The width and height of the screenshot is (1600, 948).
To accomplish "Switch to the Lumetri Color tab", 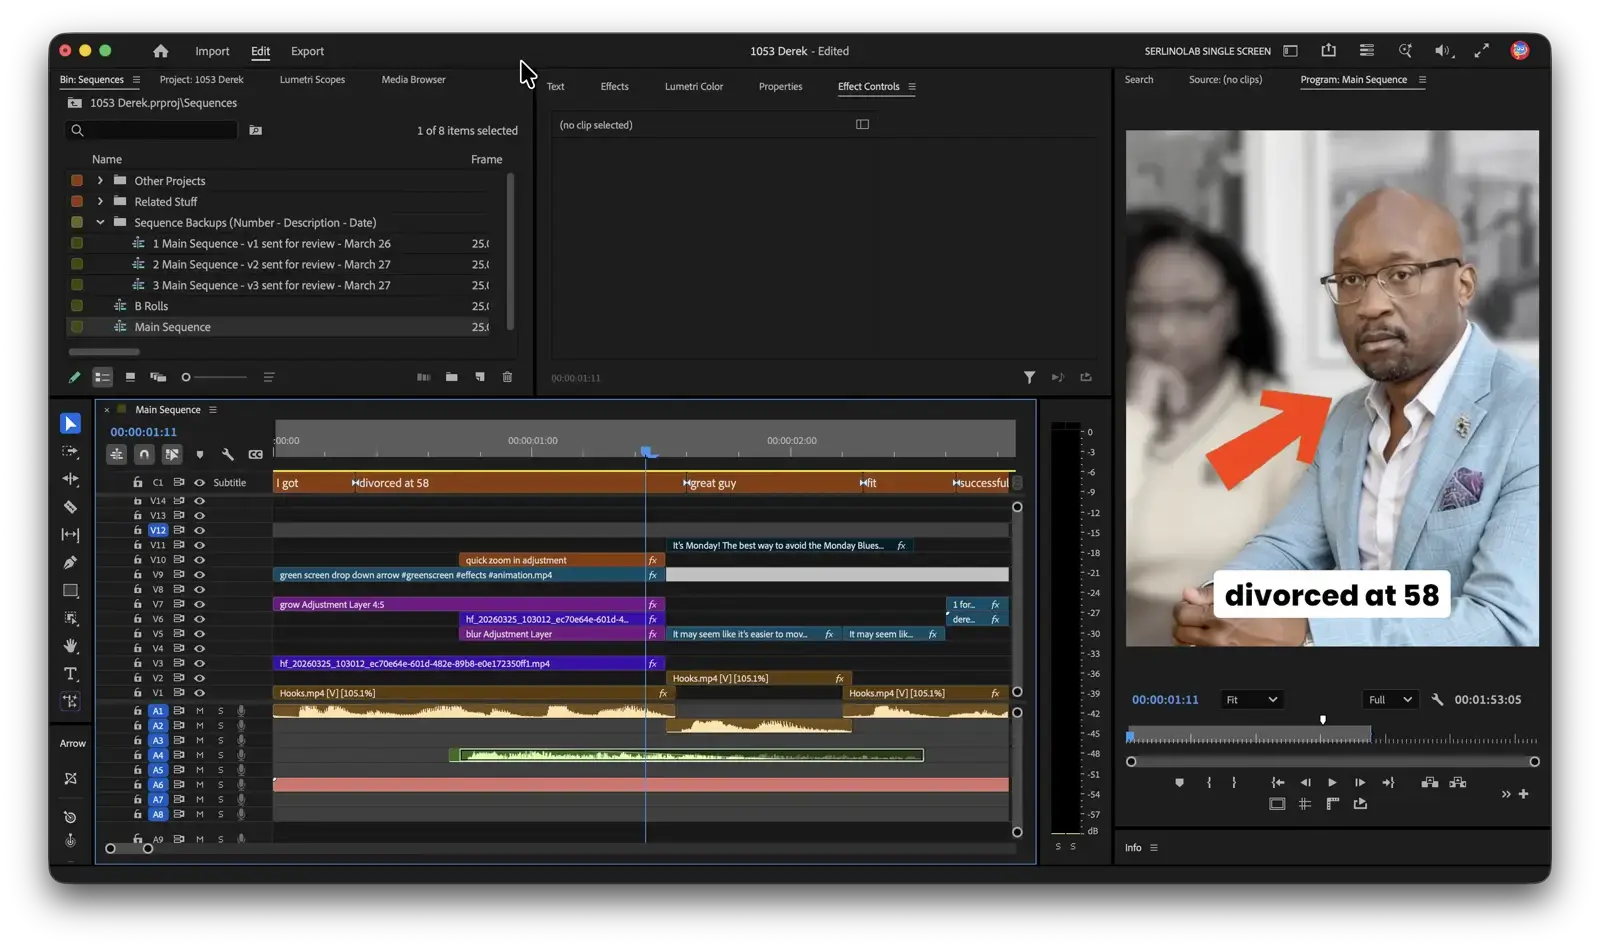I will (x=693, y=87).
